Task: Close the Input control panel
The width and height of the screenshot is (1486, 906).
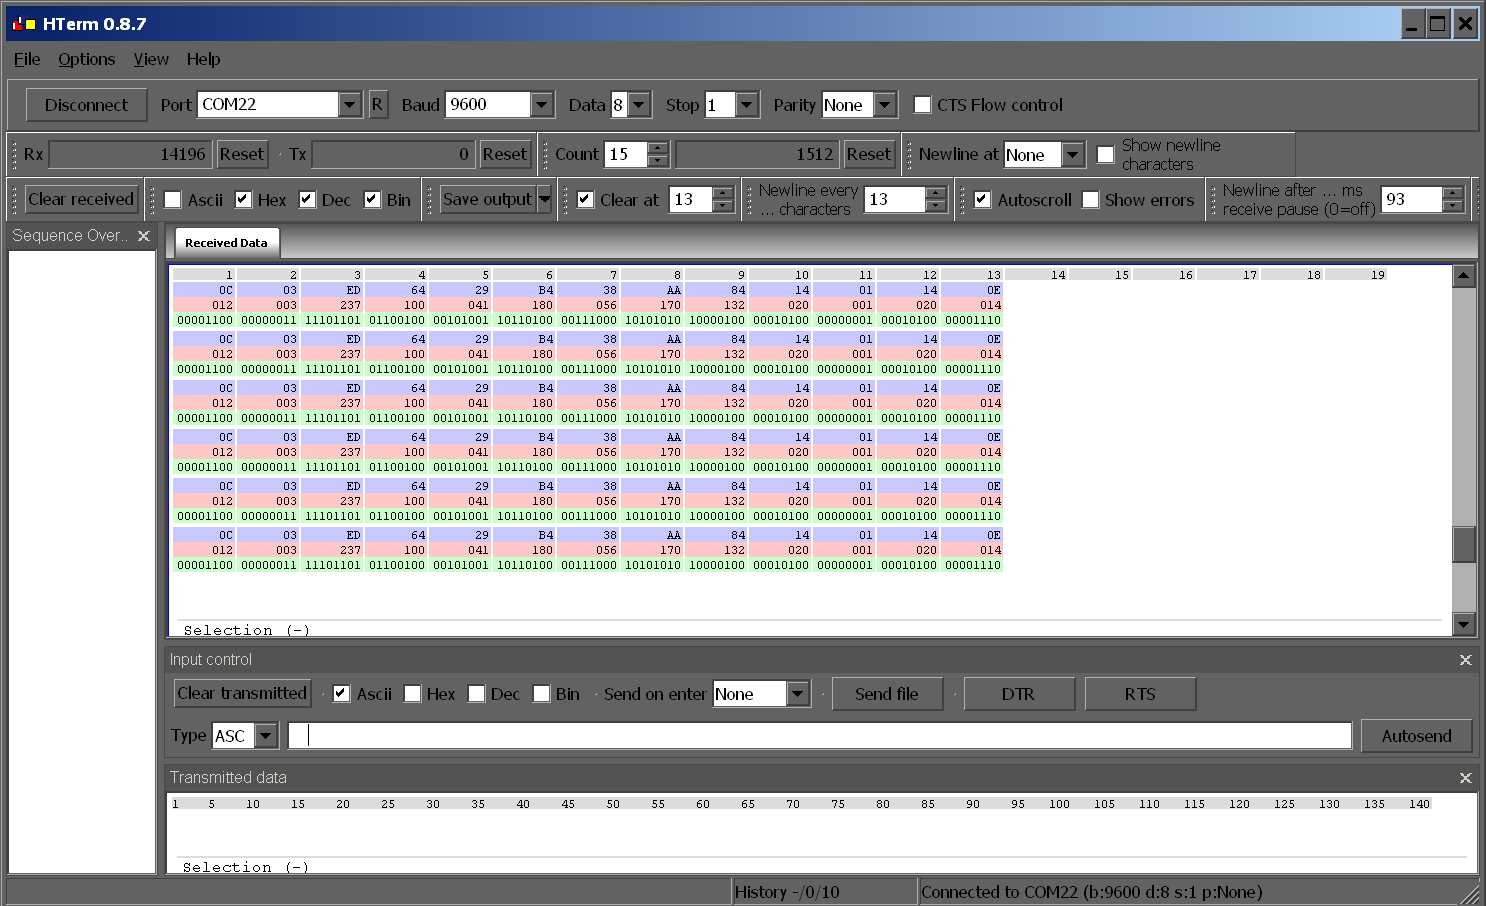Action: [x=1465, y=660]
